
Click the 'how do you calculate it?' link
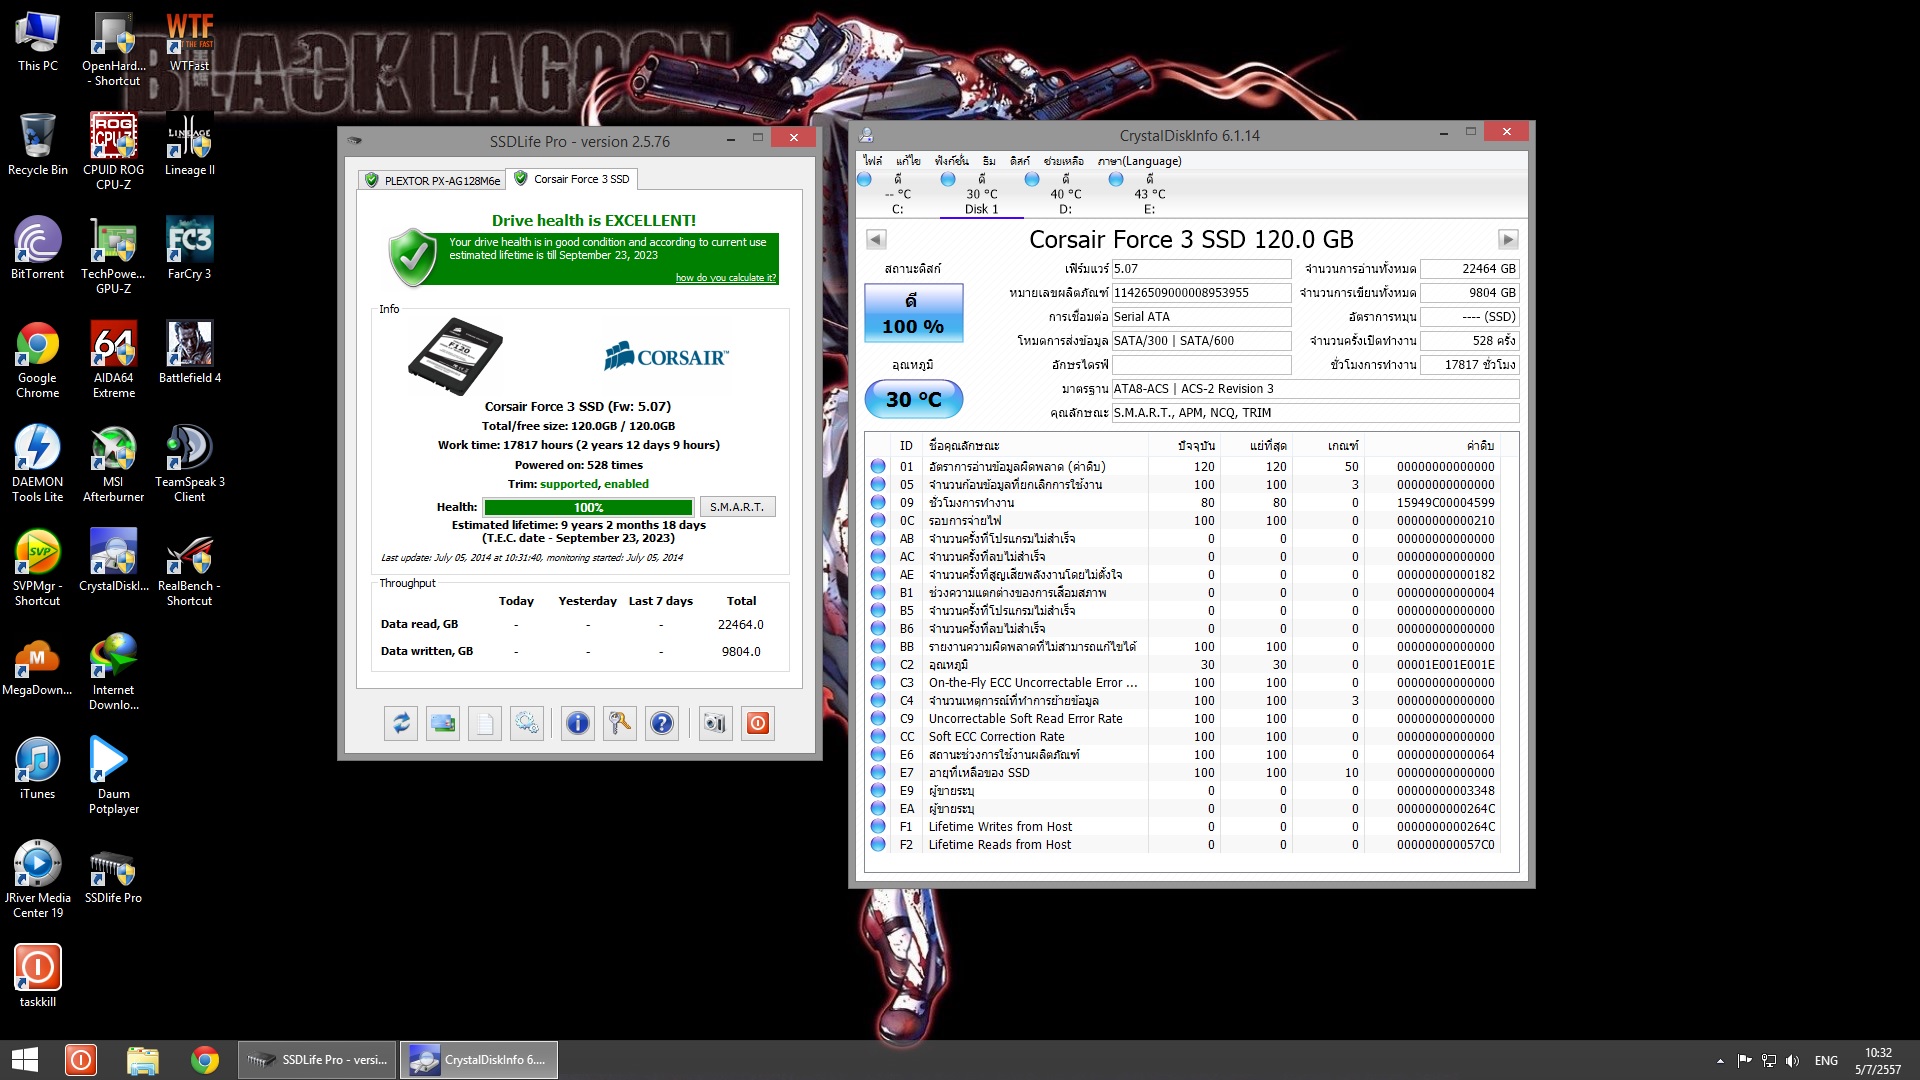pos(725,278)
